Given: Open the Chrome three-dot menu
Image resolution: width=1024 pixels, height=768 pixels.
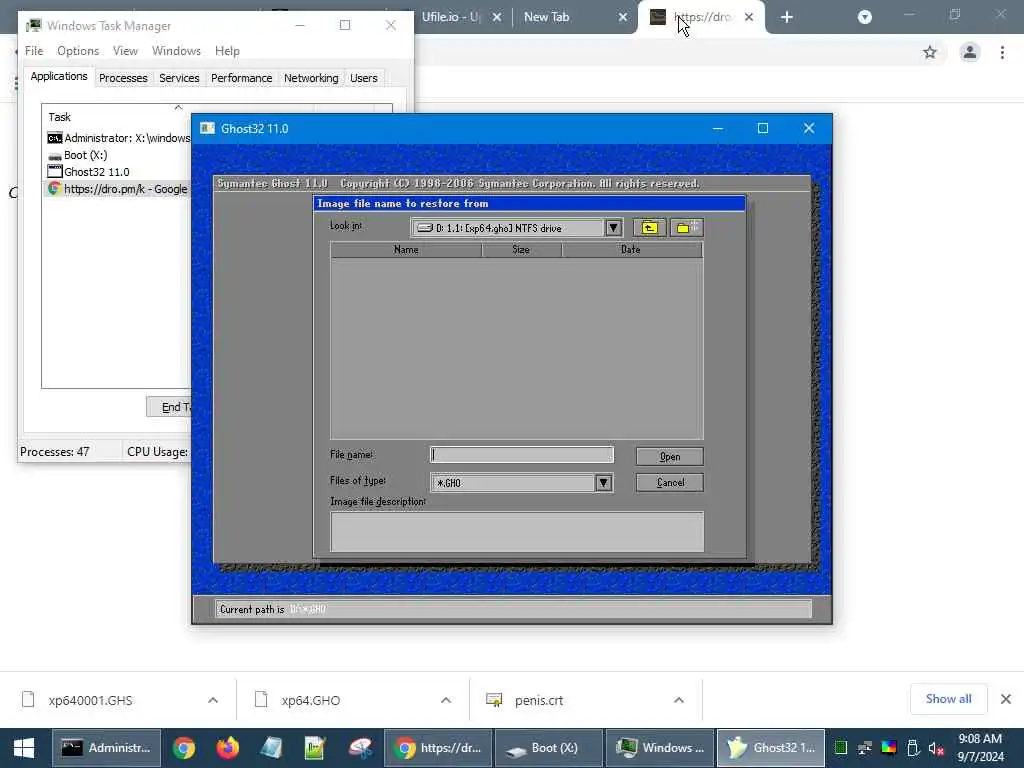Looking at the screenshot, I should 1002,52.
